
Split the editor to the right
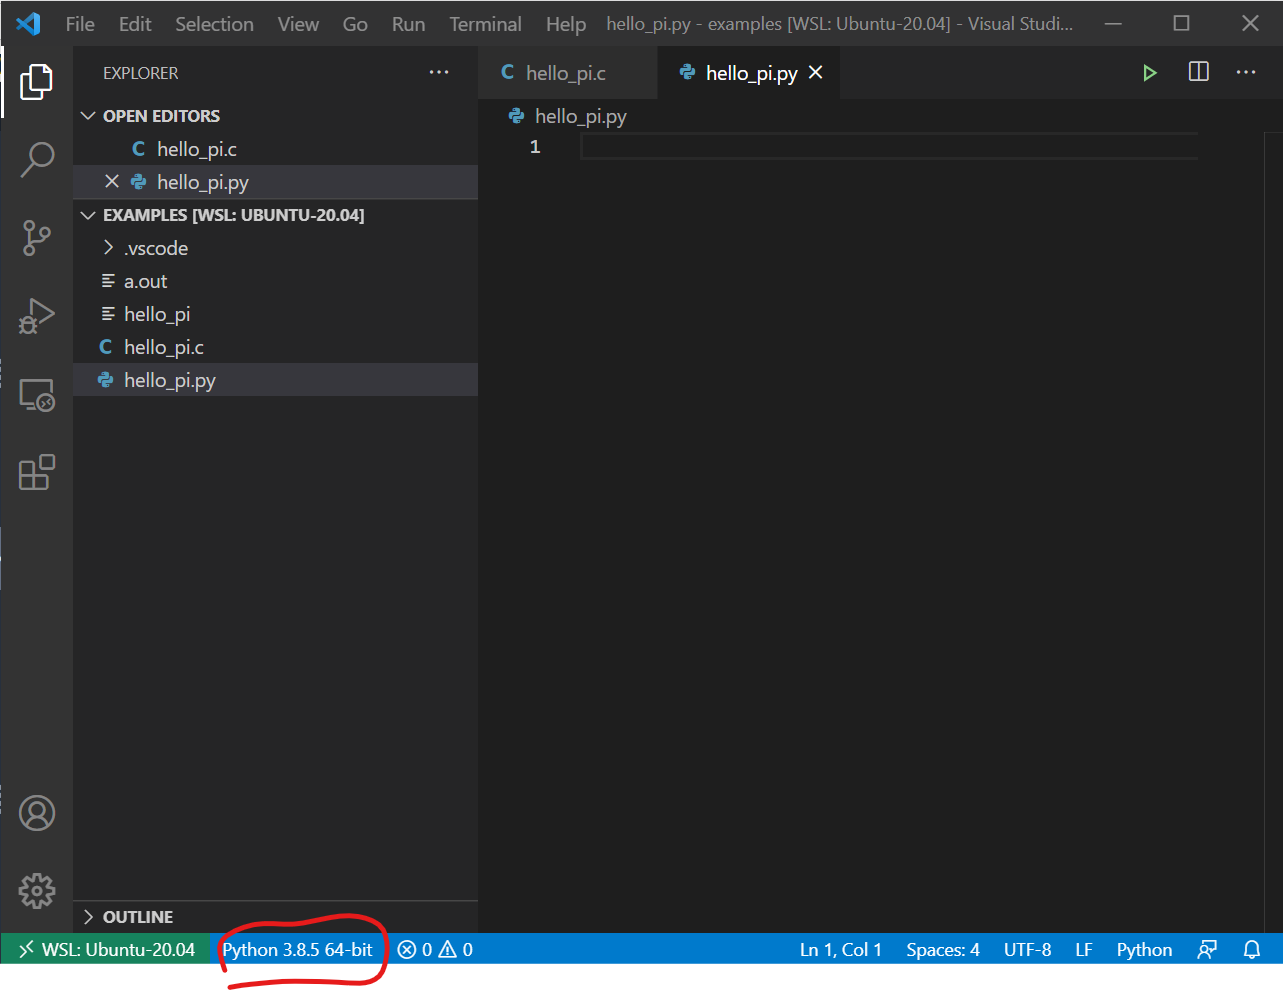[1198, 72]
